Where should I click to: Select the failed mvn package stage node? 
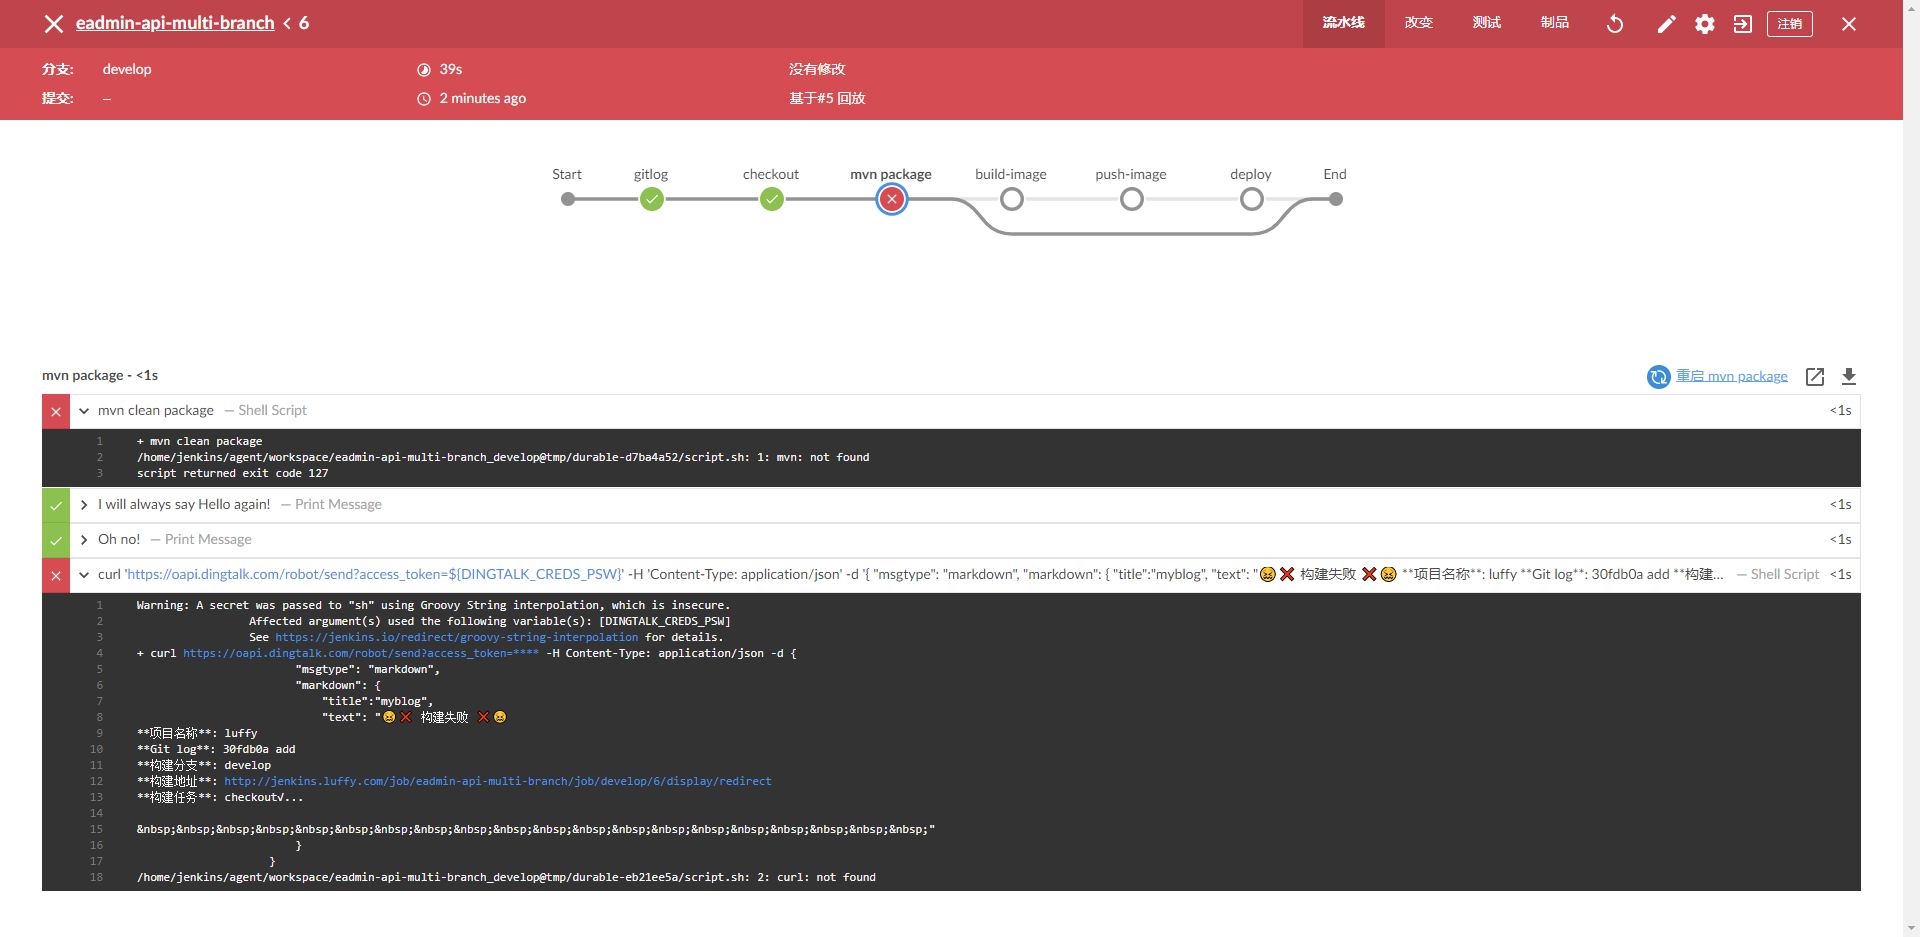point(891,199)
